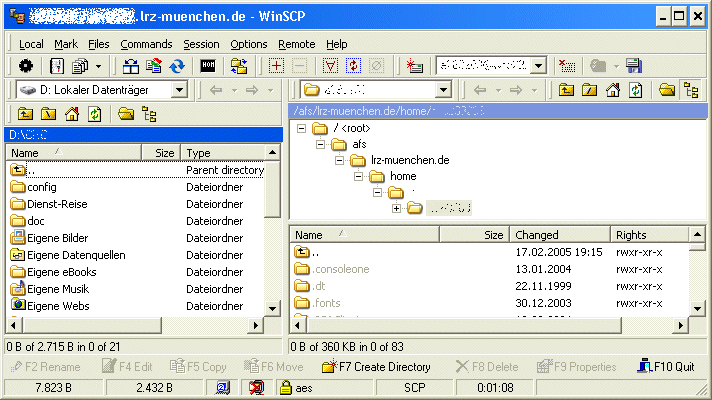This screenshot has width=712, height=400.
Task: Open the Commands menu
Action: tap(146, 44)
